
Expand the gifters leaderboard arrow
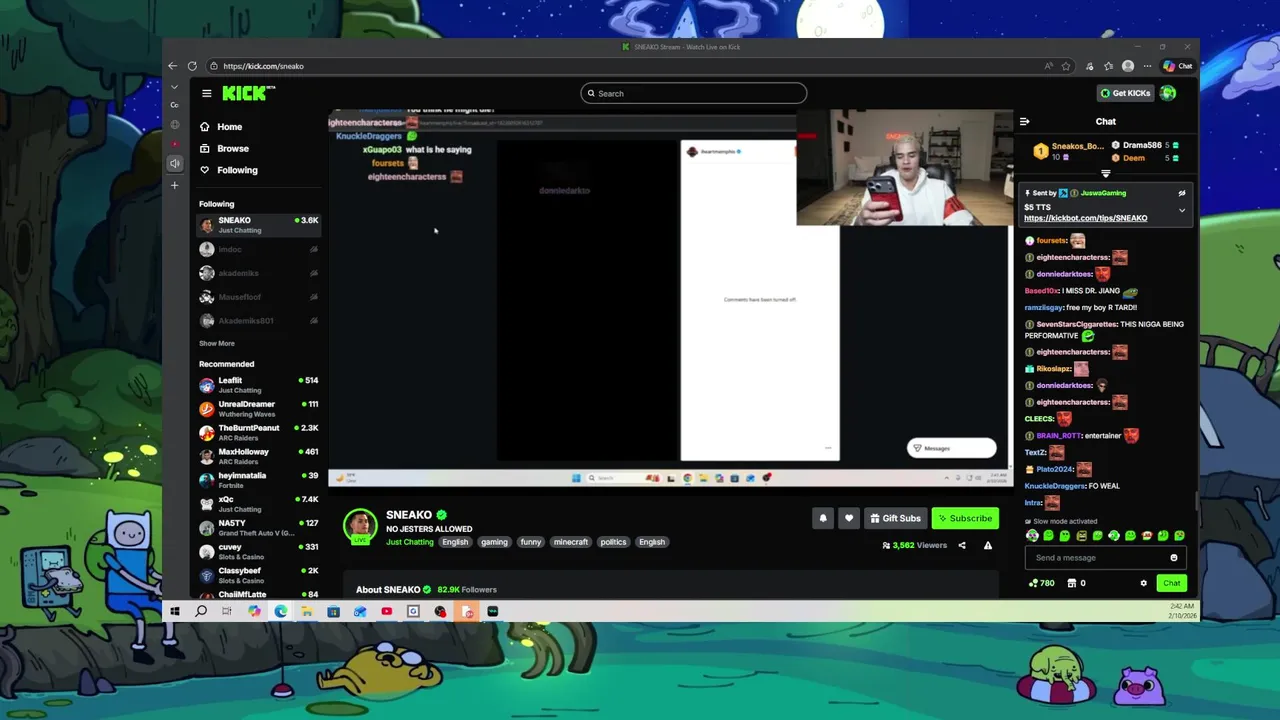coord(1105,174)
